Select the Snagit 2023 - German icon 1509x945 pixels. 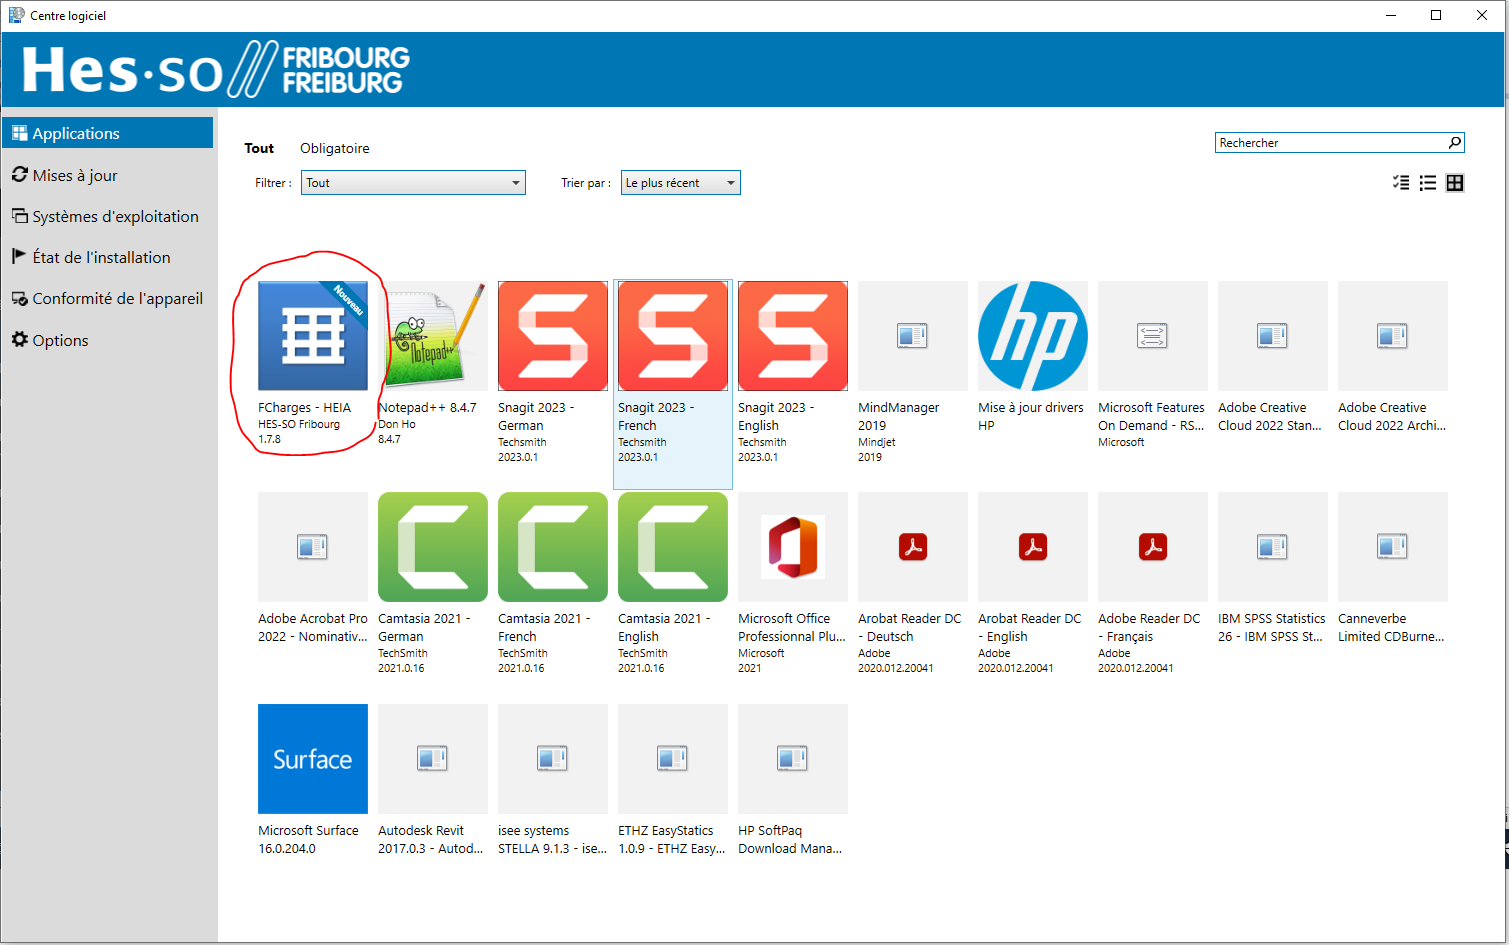point(553,336)
